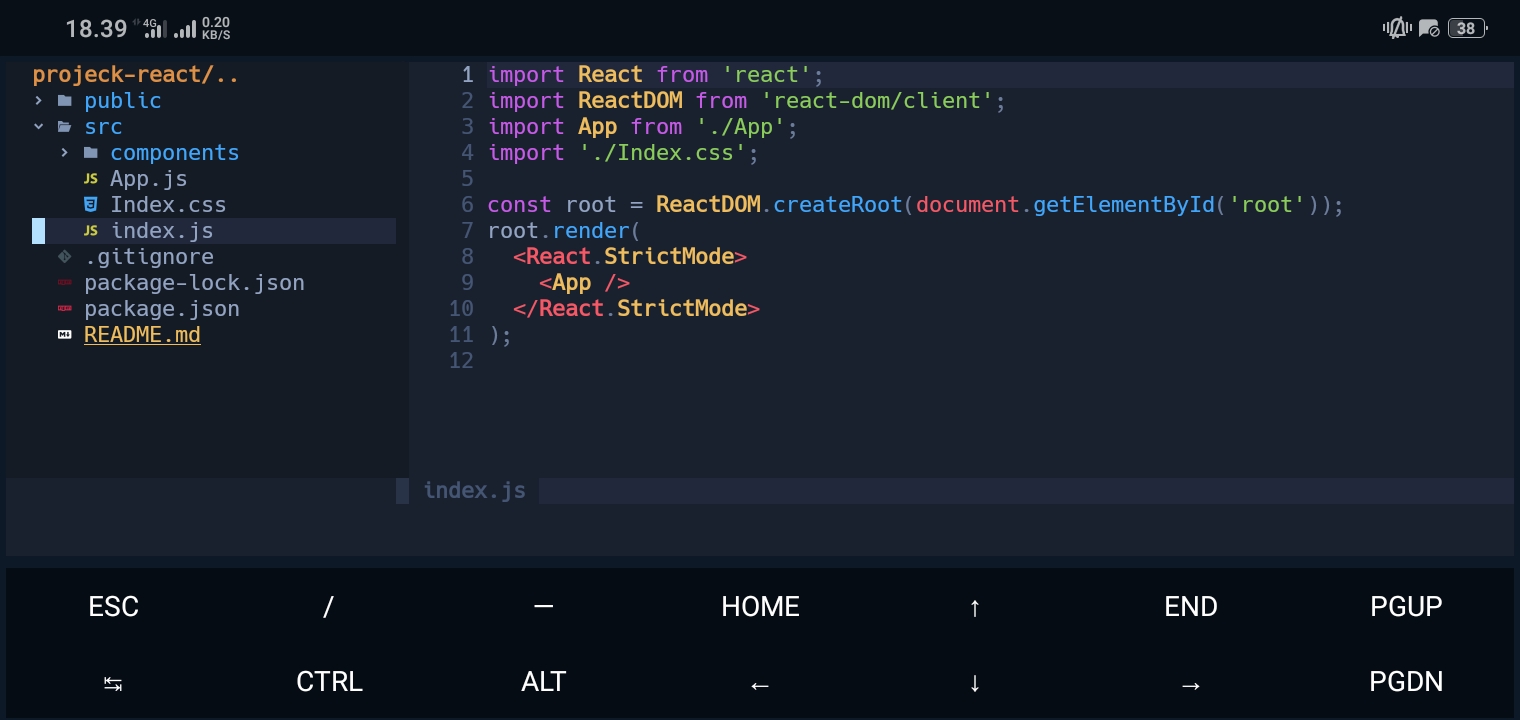Image resolution: width=1520 pixels, height=720 pixels.
Task: Open the public folder
Action: click(x=123, y=101)
